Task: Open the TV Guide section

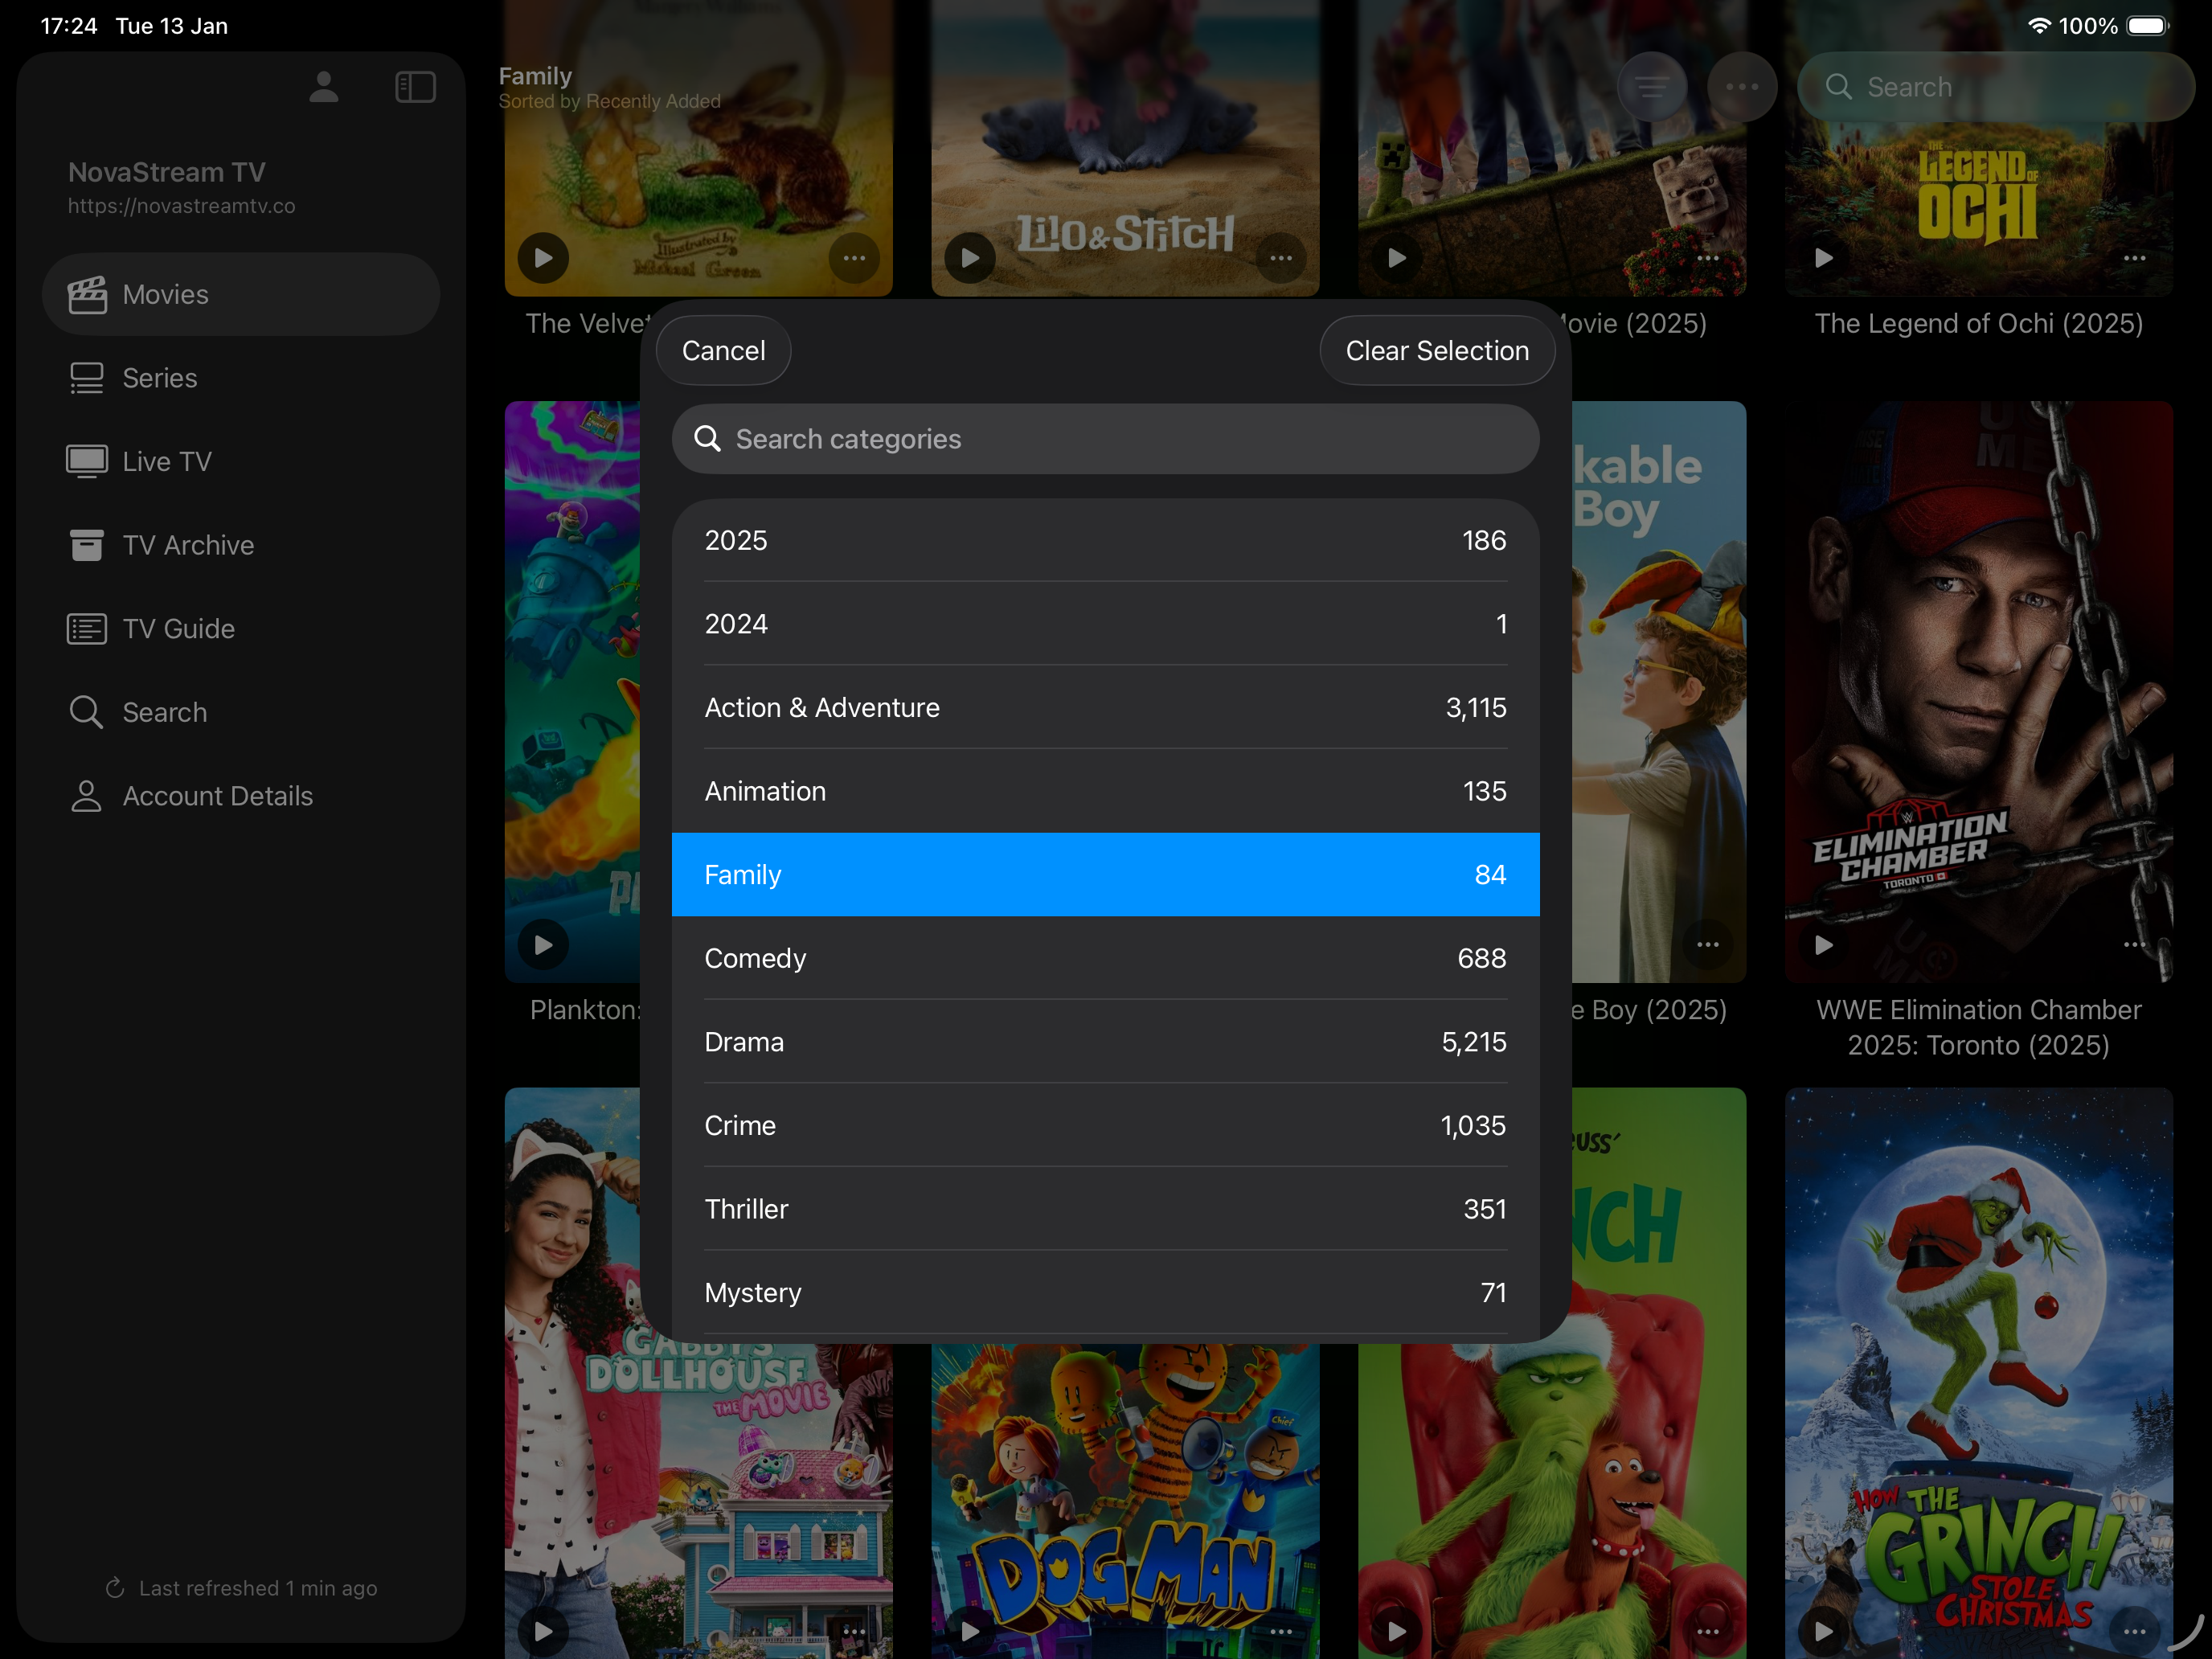Action: 241,629
